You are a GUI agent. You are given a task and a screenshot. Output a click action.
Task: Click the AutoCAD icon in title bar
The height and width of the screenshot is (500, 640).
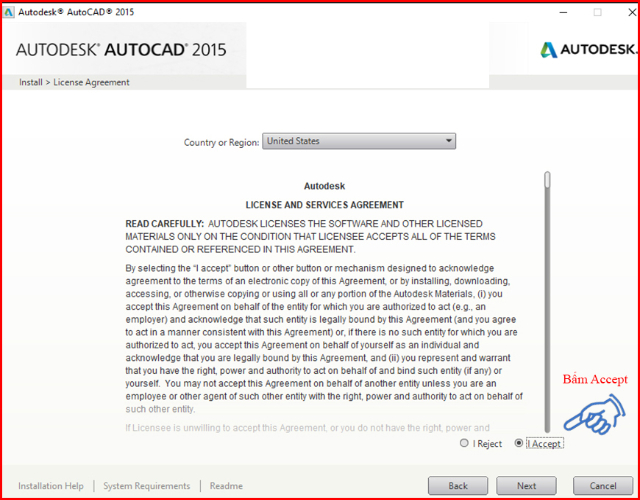click(x=8, y=12)
